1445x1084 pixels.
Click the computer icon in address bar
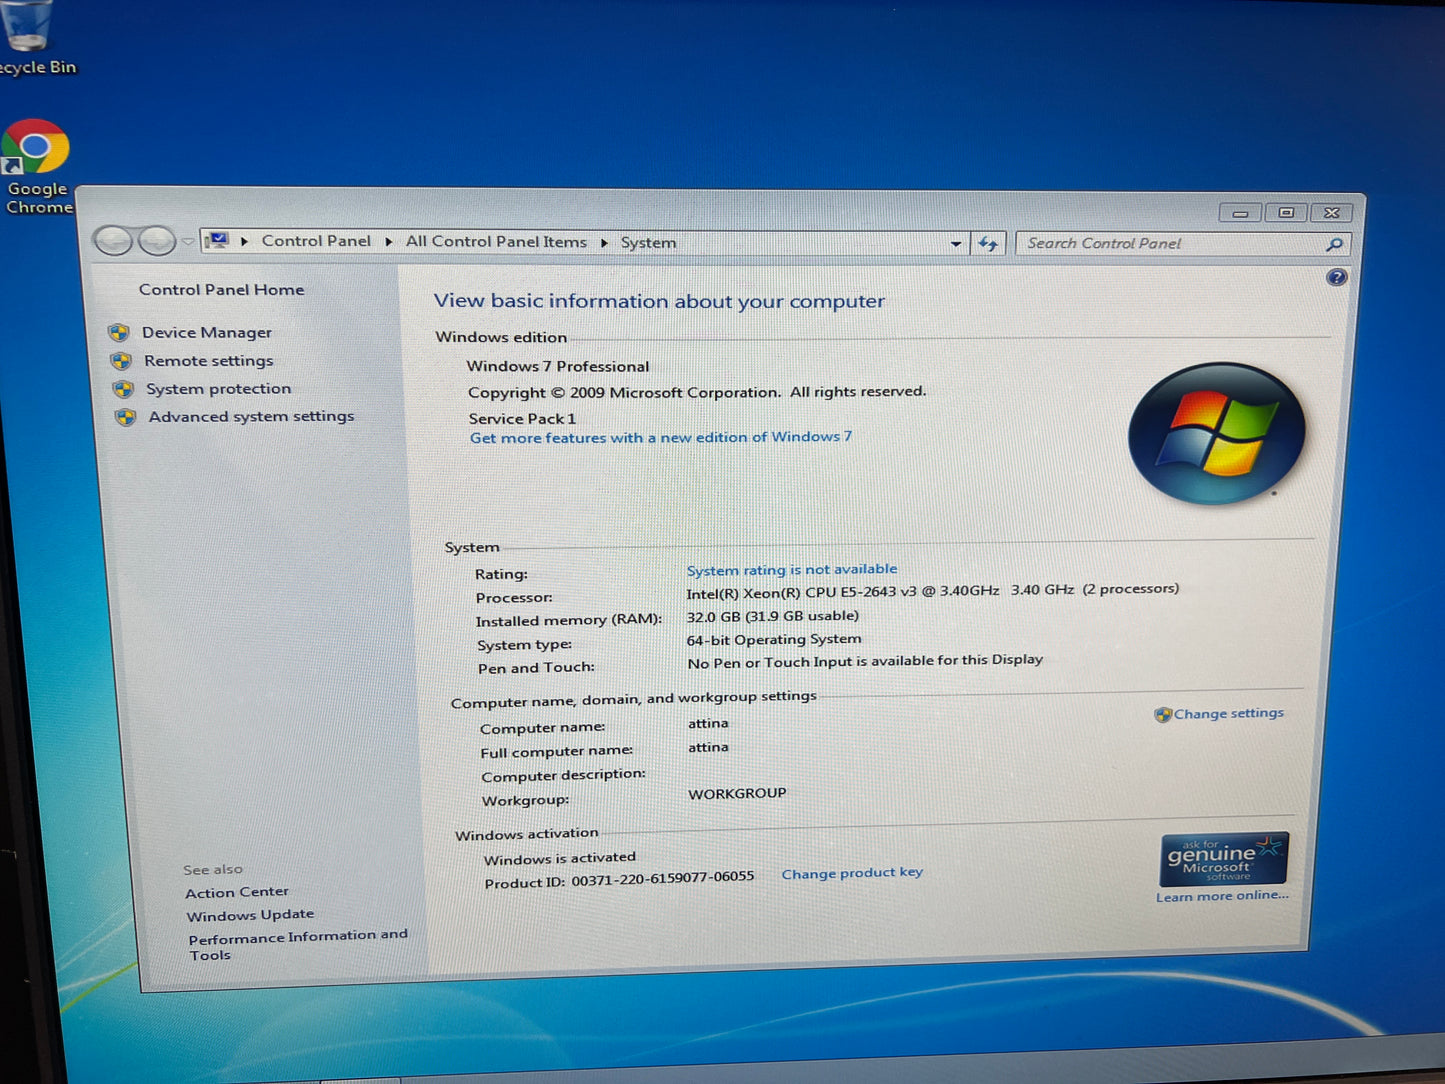[x=217, y=241]
